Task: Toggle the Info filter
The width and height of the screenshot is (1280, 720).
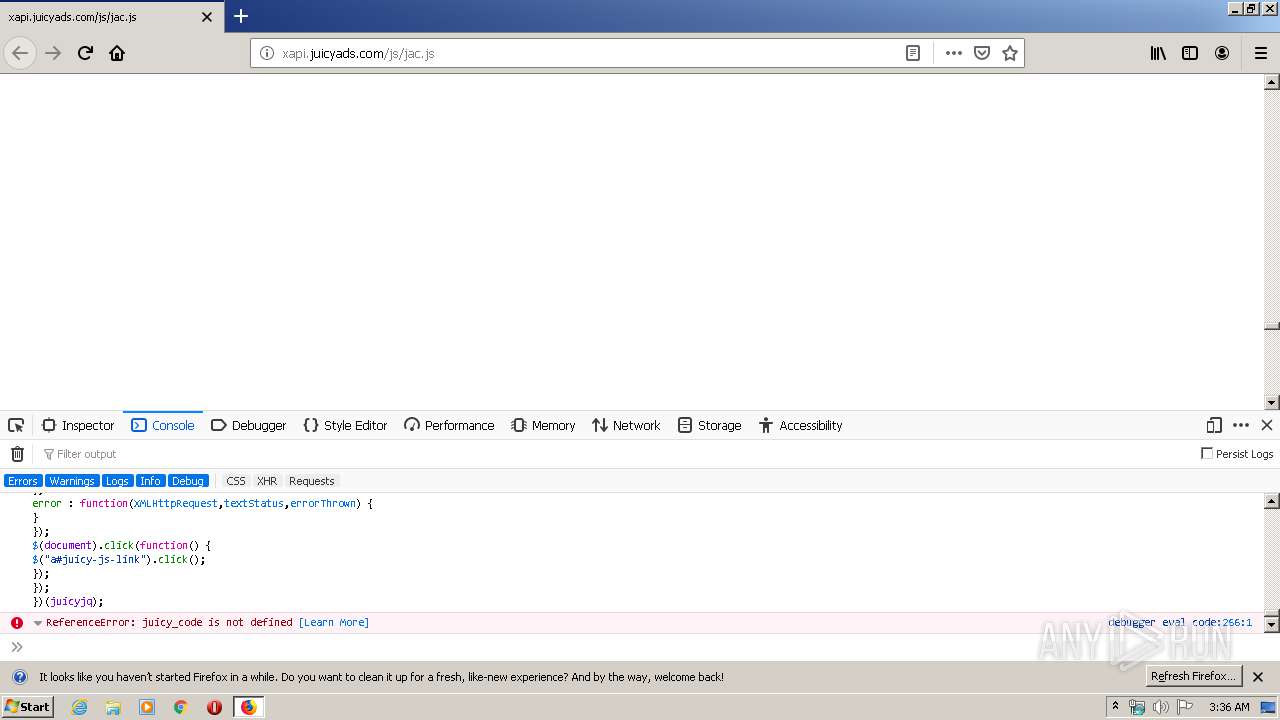Action: coord(150,481)
